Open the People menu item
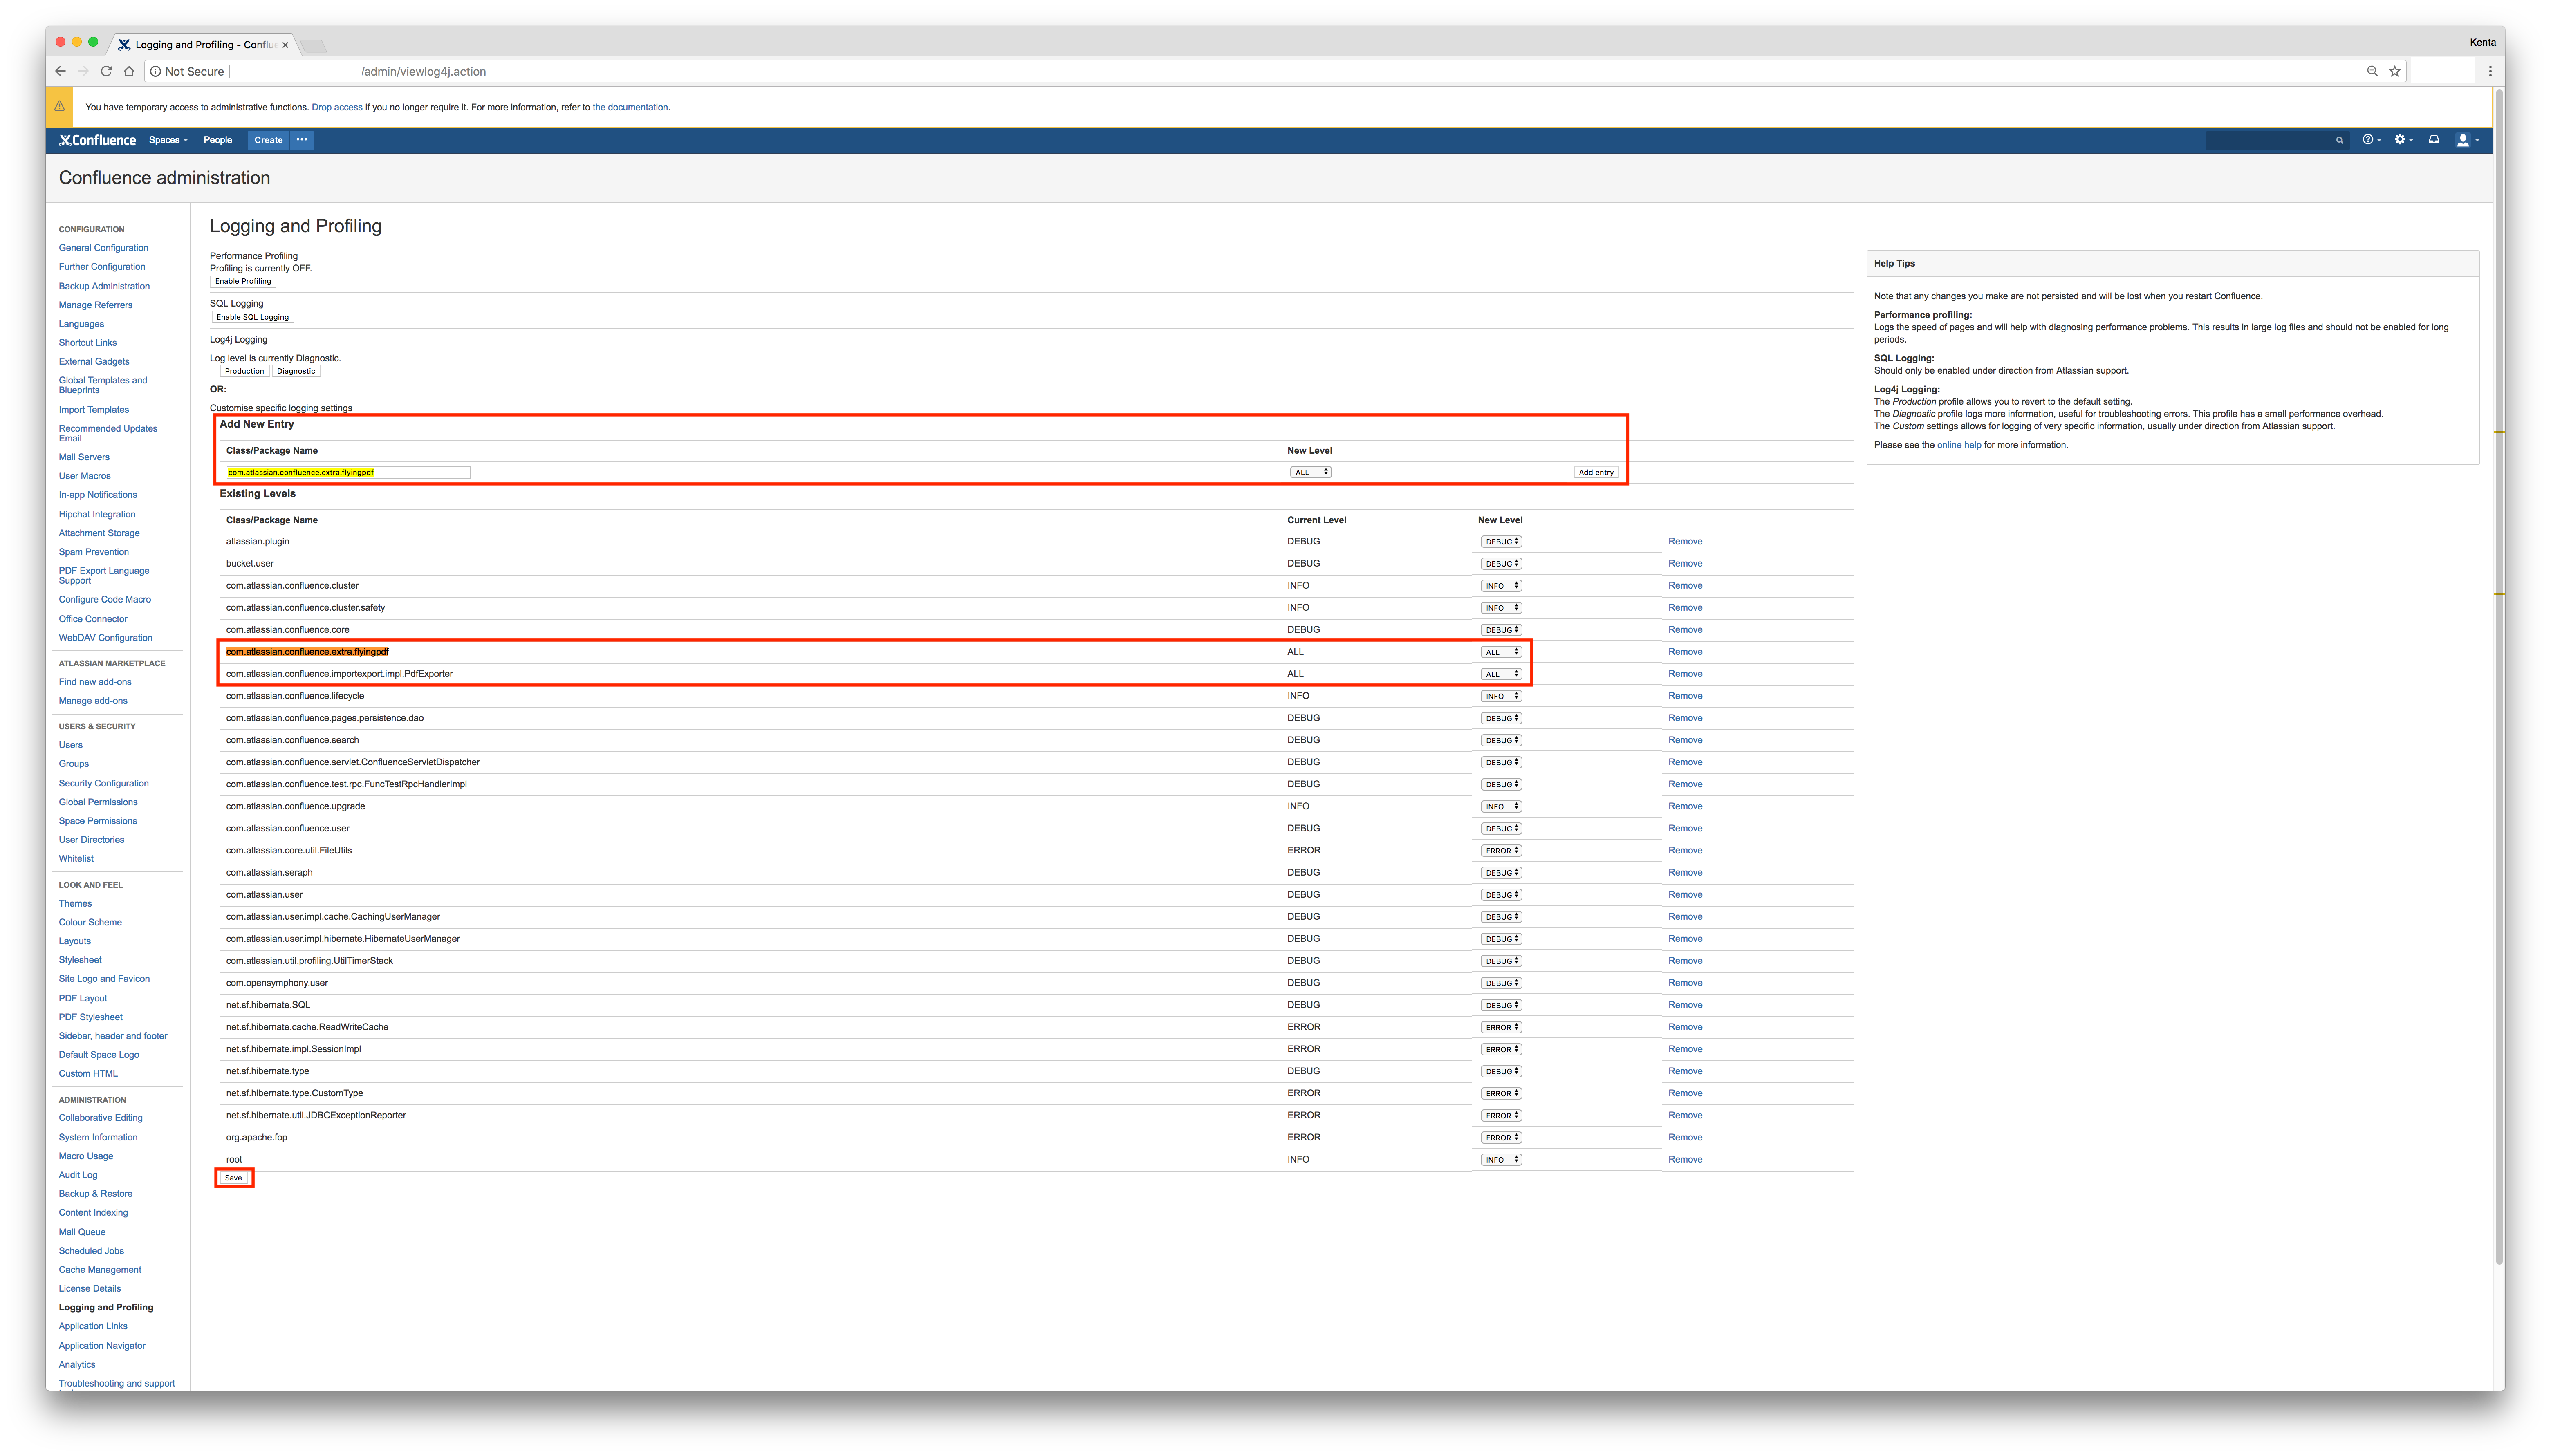 click(217, 140)
